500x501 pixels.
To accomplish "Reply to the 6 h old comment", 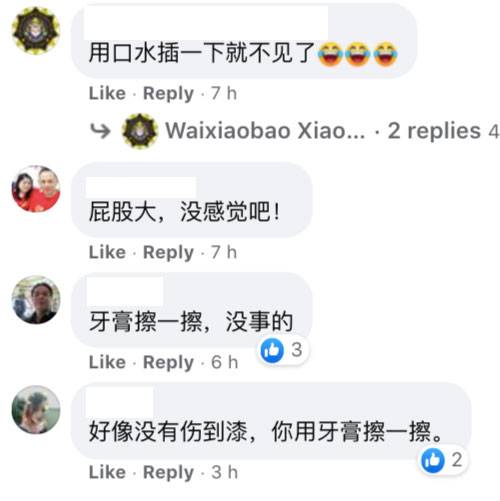I will [168, 362].
